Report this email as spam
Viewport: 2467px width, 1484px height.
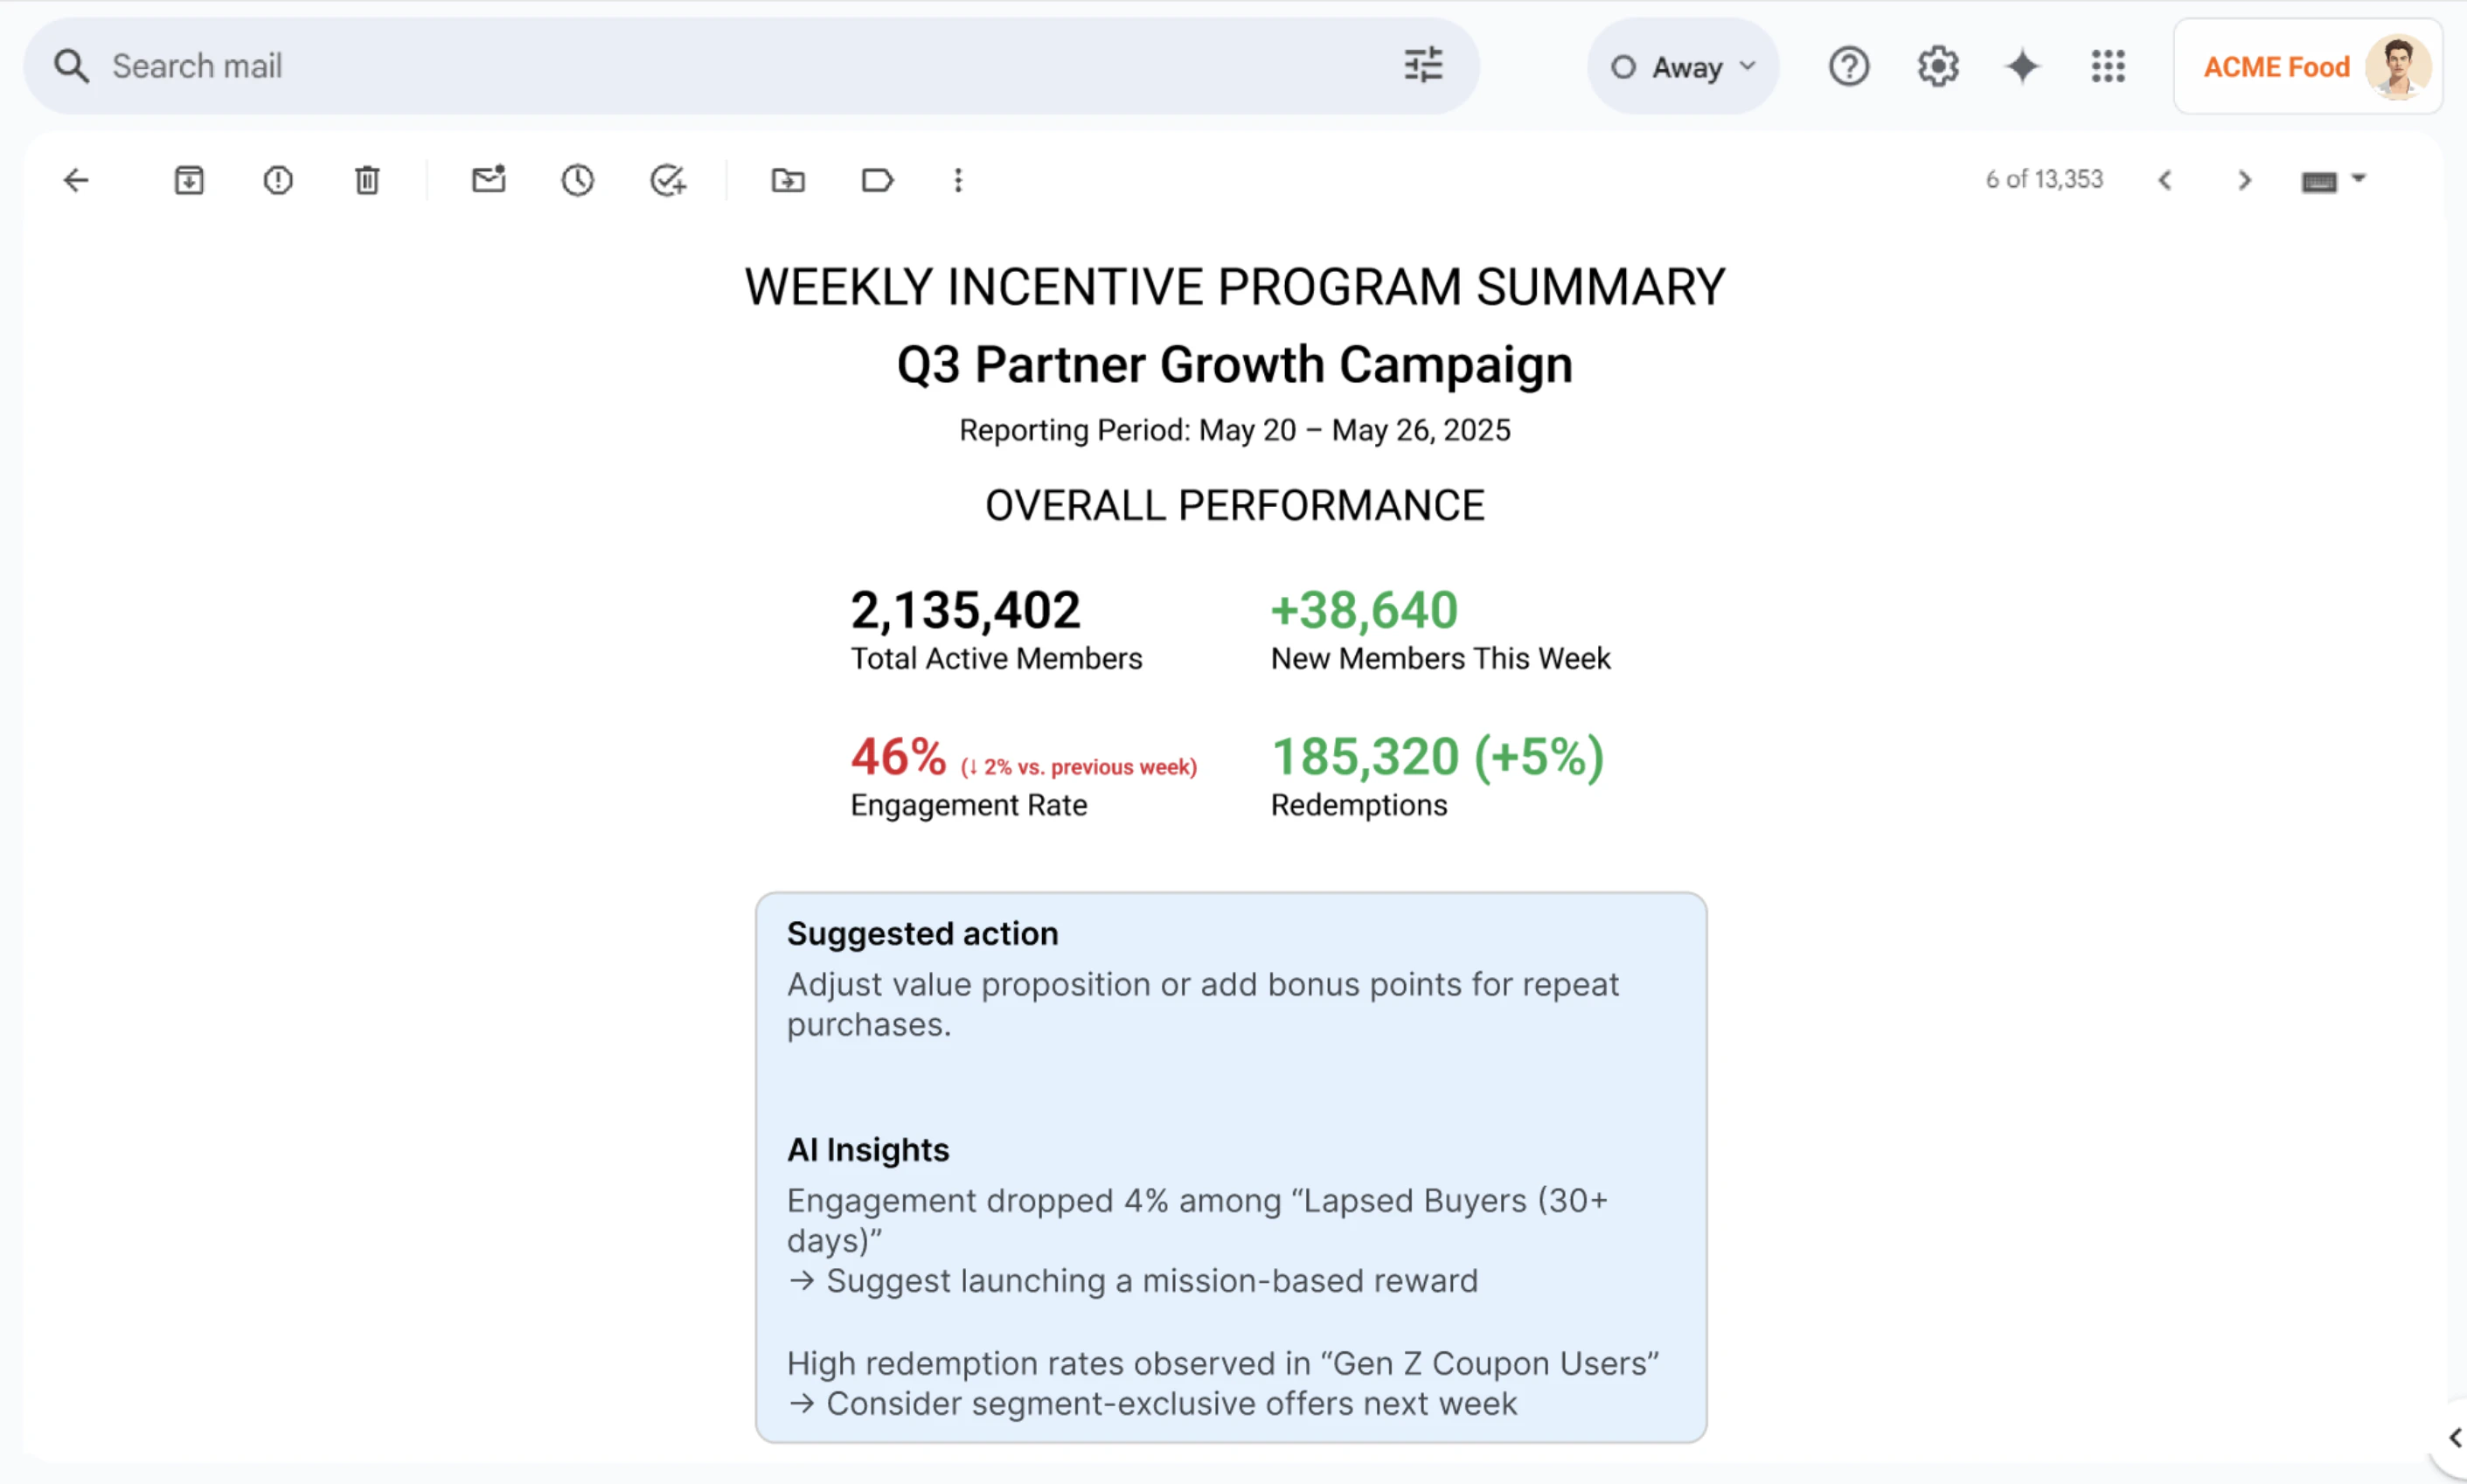pos(277,180)
